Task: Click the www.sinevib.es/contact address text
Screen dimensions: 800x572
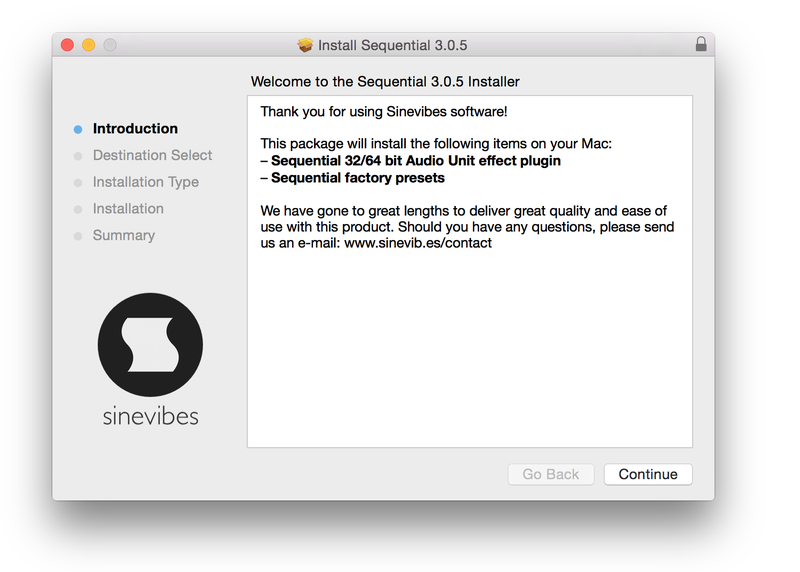Action: click(x=418, y=243)
